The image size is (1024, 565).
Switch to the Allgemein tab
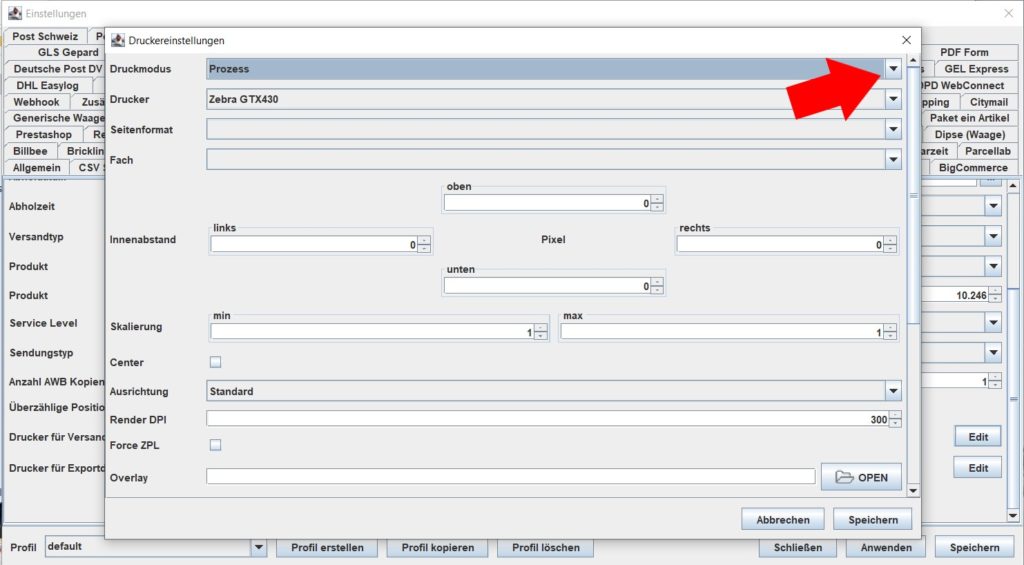(37, 167)
